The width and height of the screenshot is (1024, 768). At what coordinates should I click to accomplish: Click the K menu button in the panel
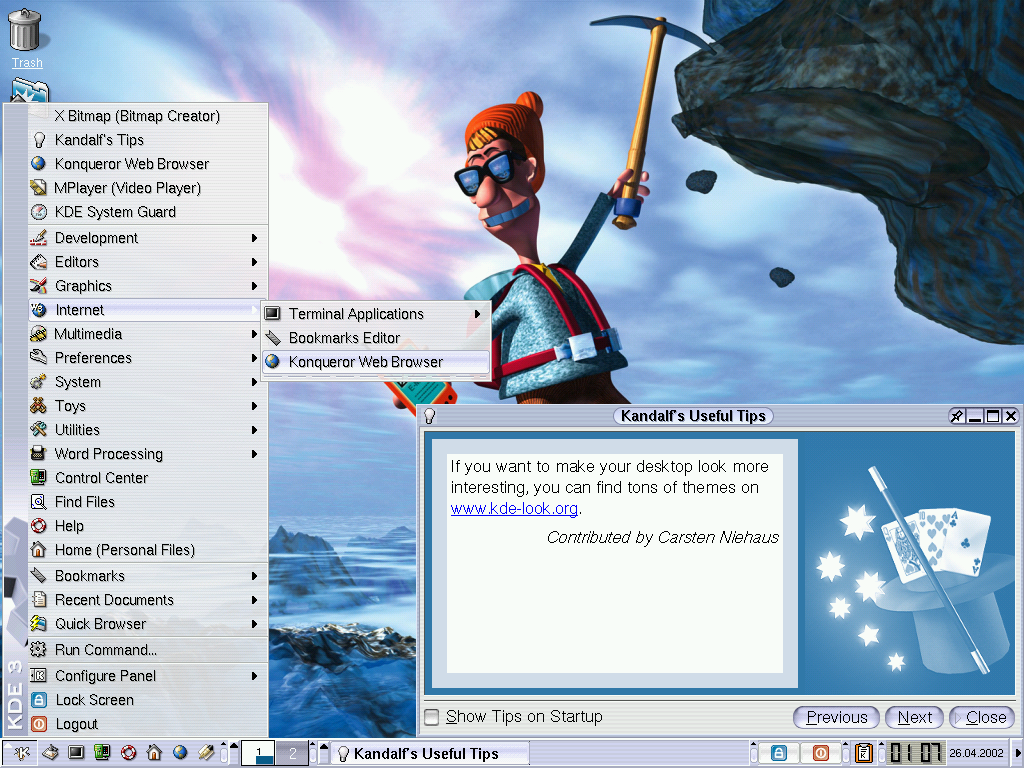pos(22,753)
